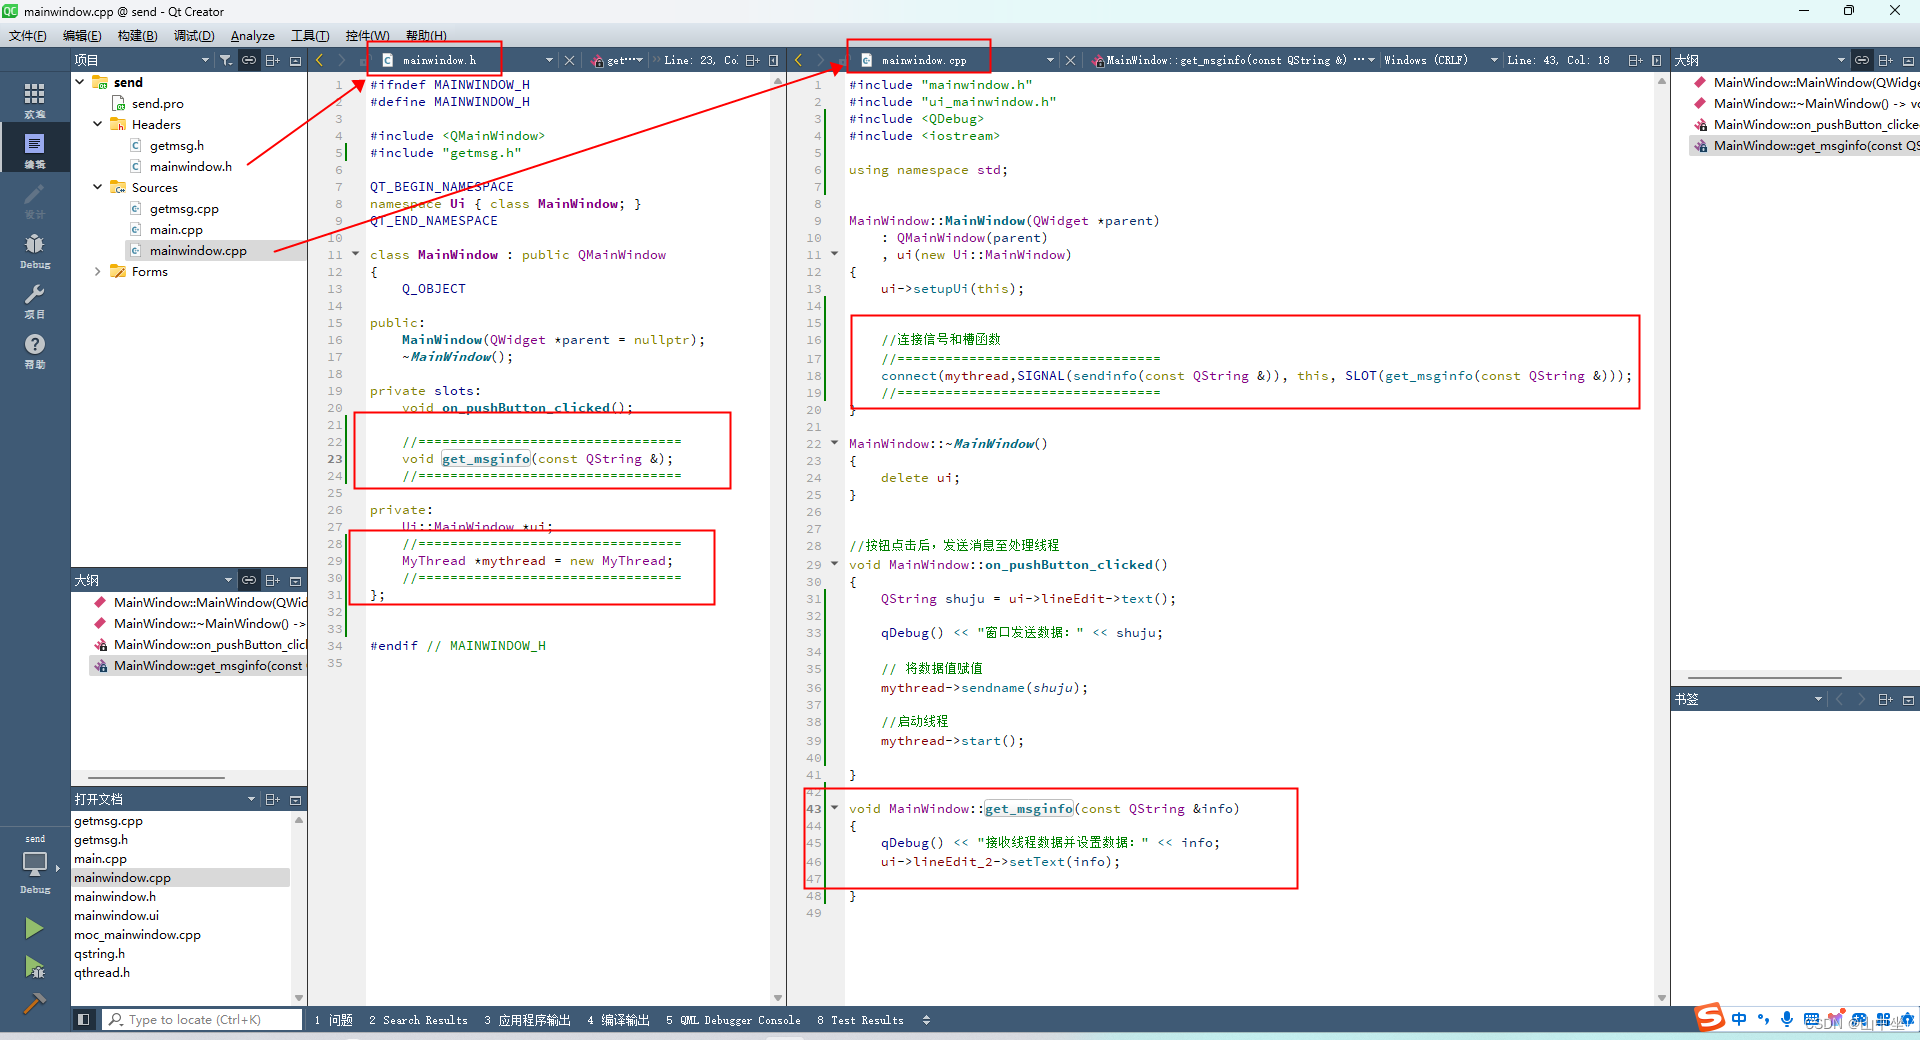Open send kit selector monitor icon
The height and width of the screenshot is (1040, 1920).
click(35, 864)
